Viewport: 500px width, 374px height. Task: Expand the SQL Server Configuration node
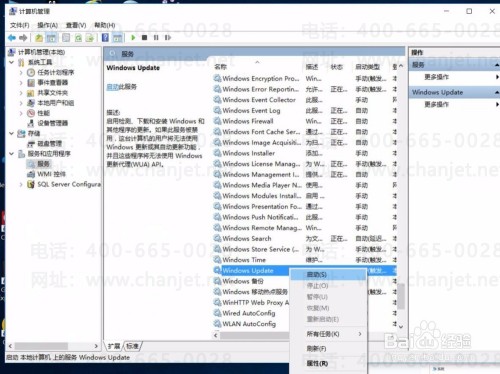click(x=21, y=184)
